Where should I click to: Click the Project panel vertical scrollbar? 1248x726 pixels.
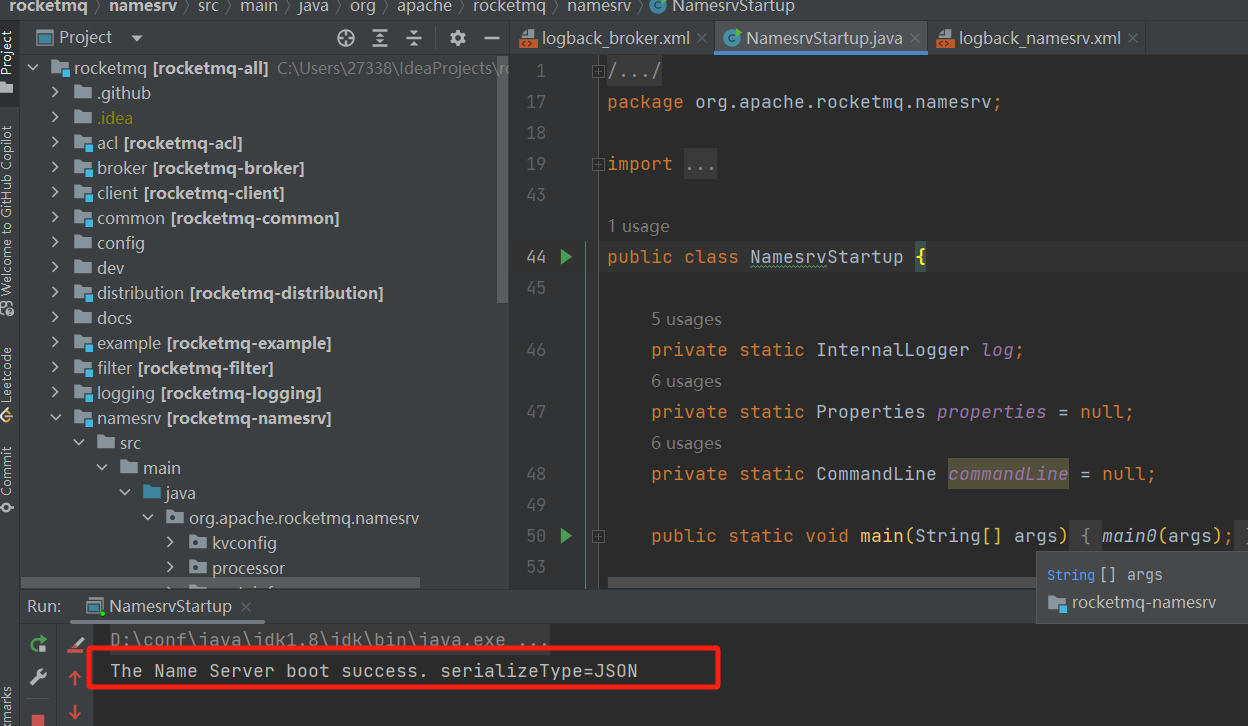[502, 180]
